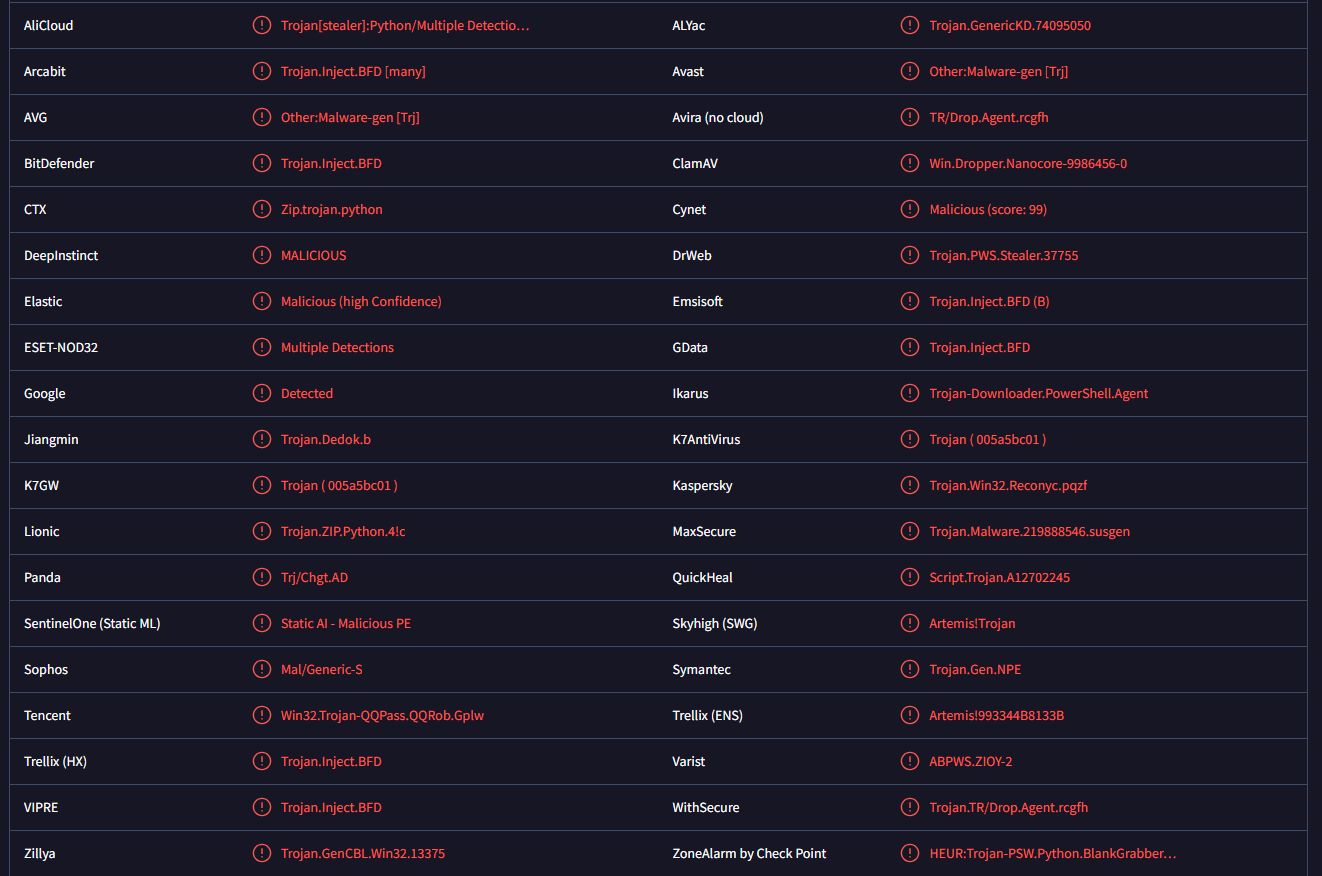Click the TR/Drop.Agent.rcgfh result for Avira
This screenshot has width=1322, height=876.
pyautogui.click(x=989, y=117)
